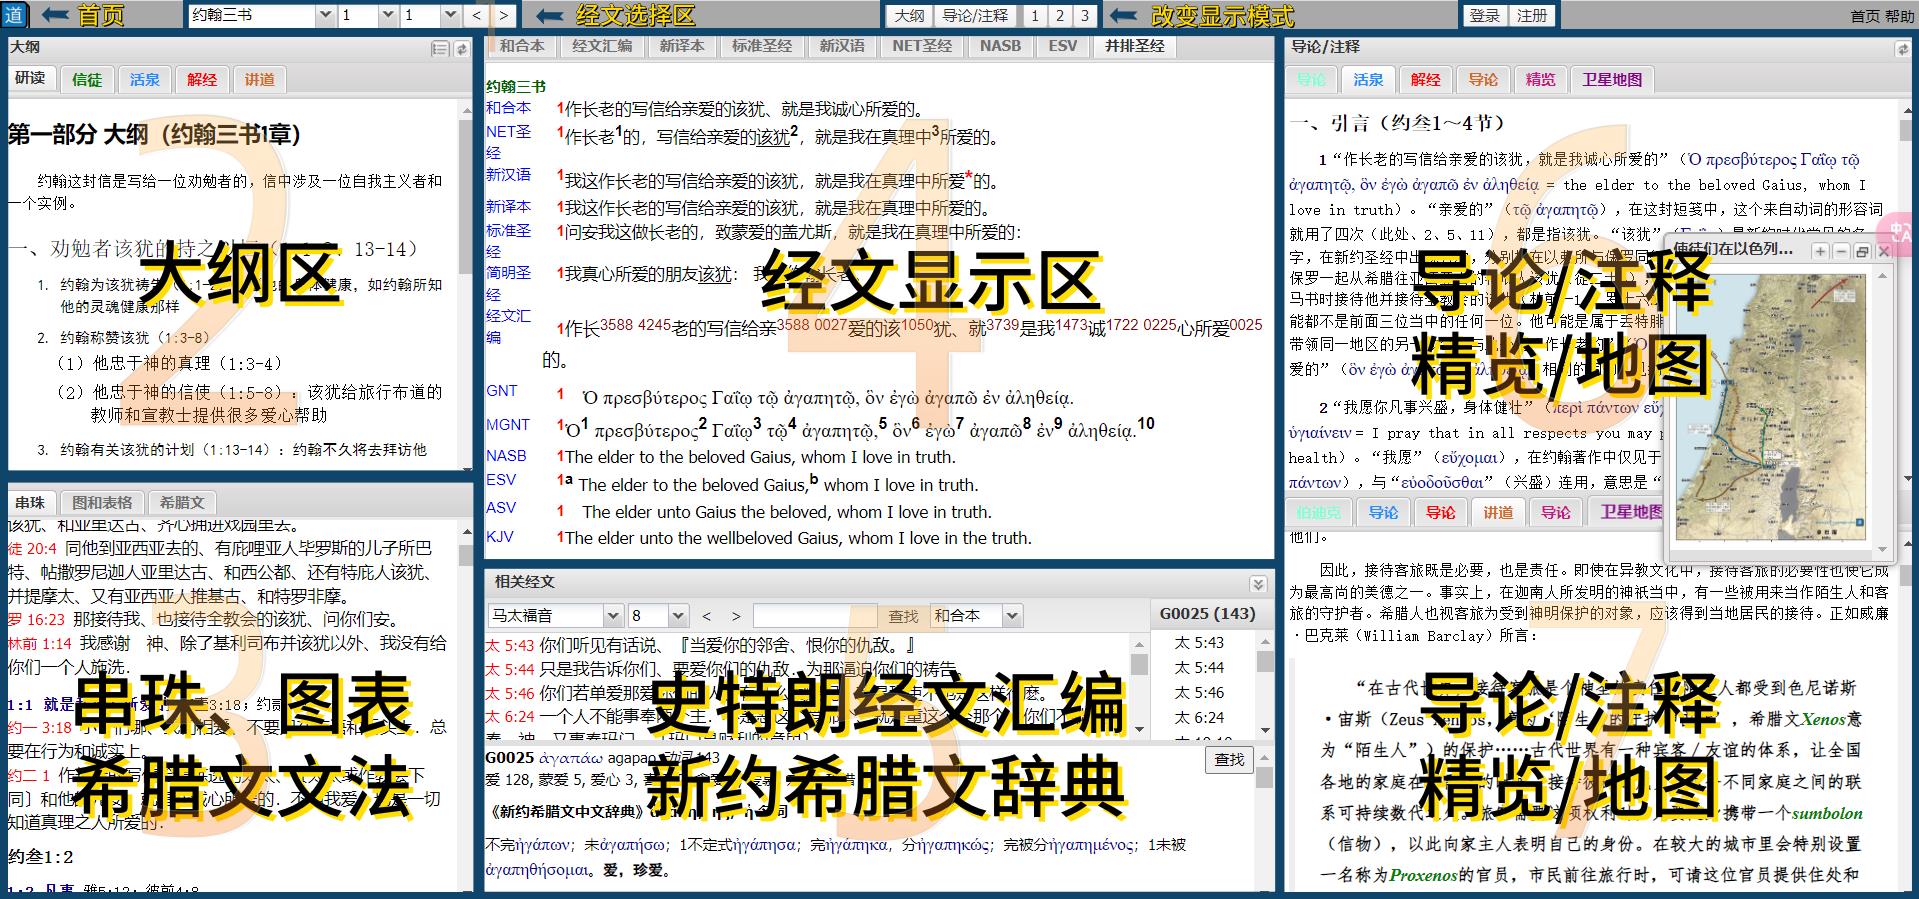Click the search input field in 相关经文

click(814, 616)
